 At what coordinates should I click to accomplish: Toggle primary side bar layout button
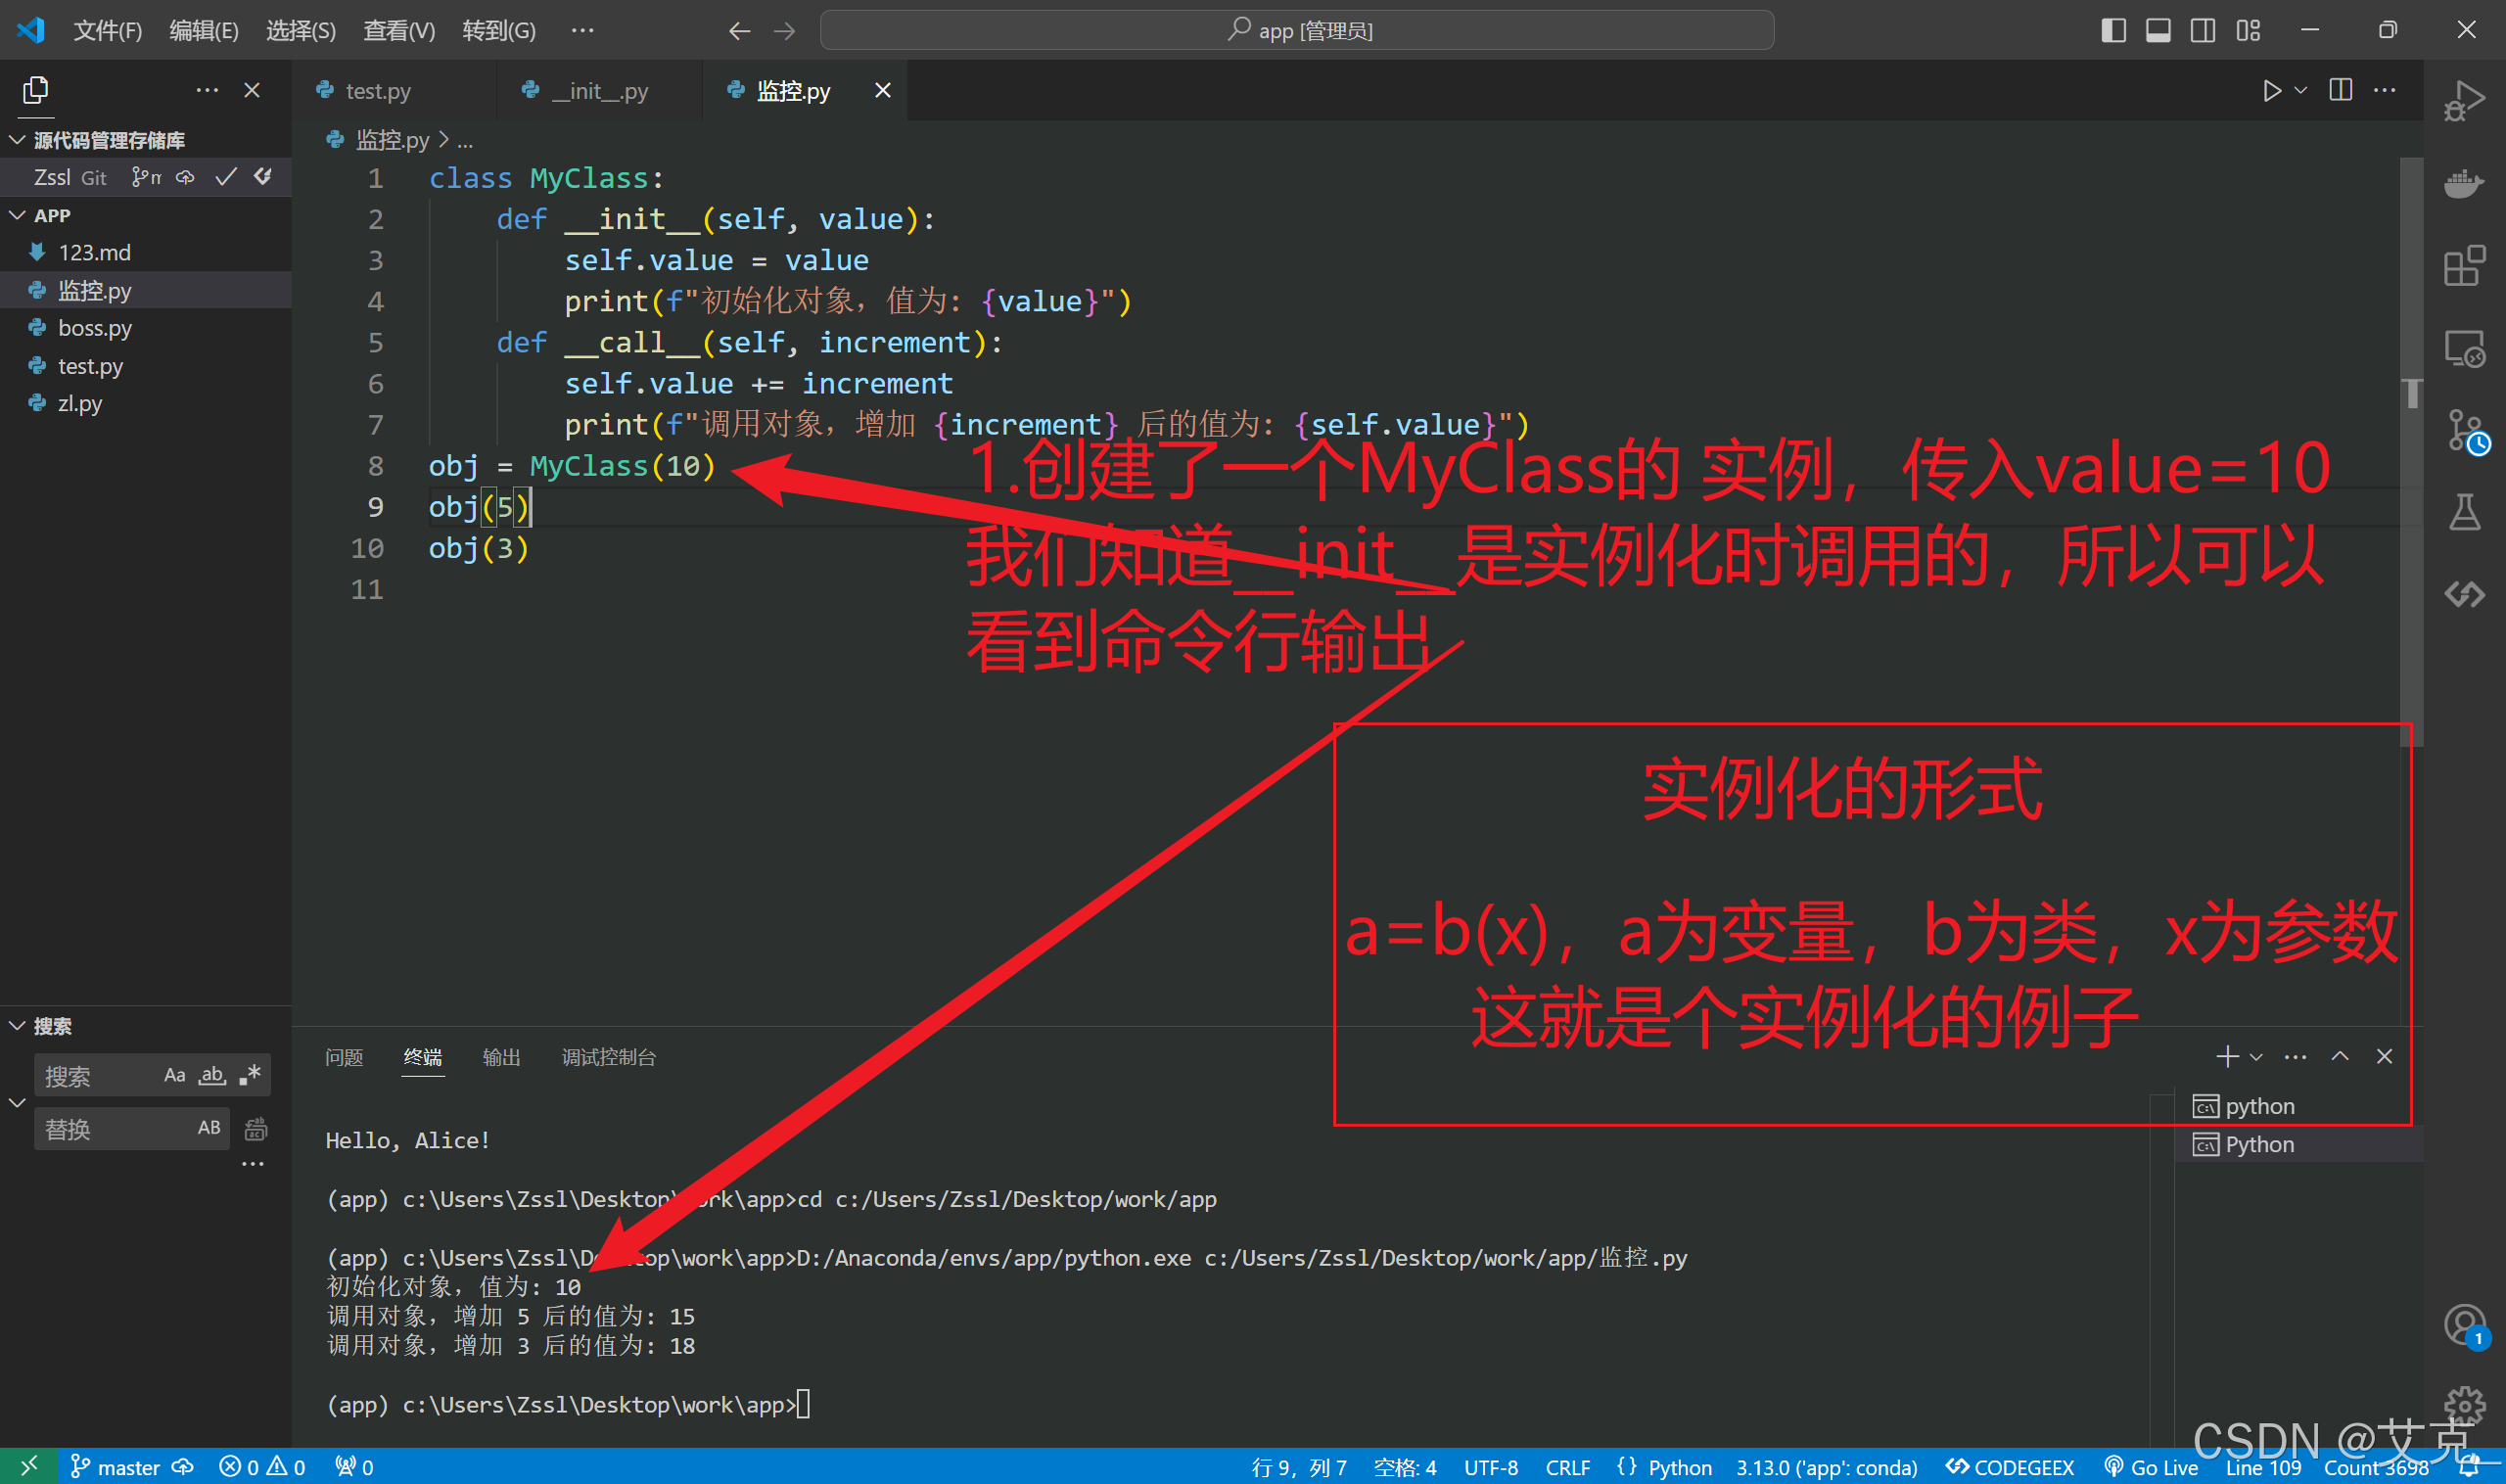click(2113, 30)
